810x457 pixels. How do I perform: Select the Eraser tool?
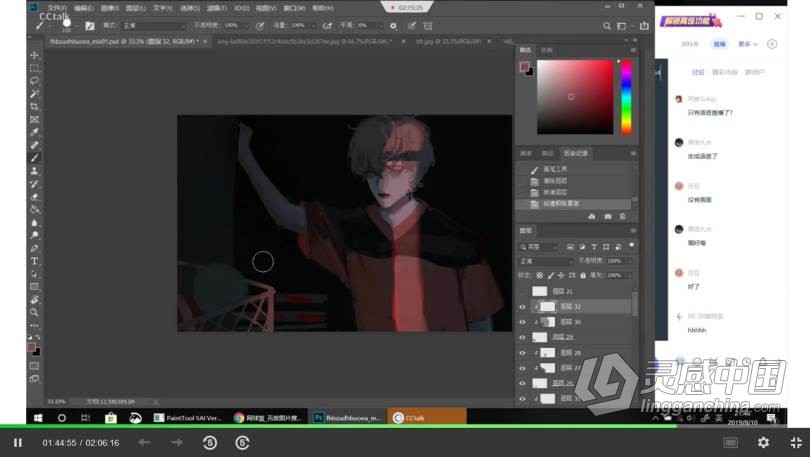pyautogui.click(x=35, y=197)
